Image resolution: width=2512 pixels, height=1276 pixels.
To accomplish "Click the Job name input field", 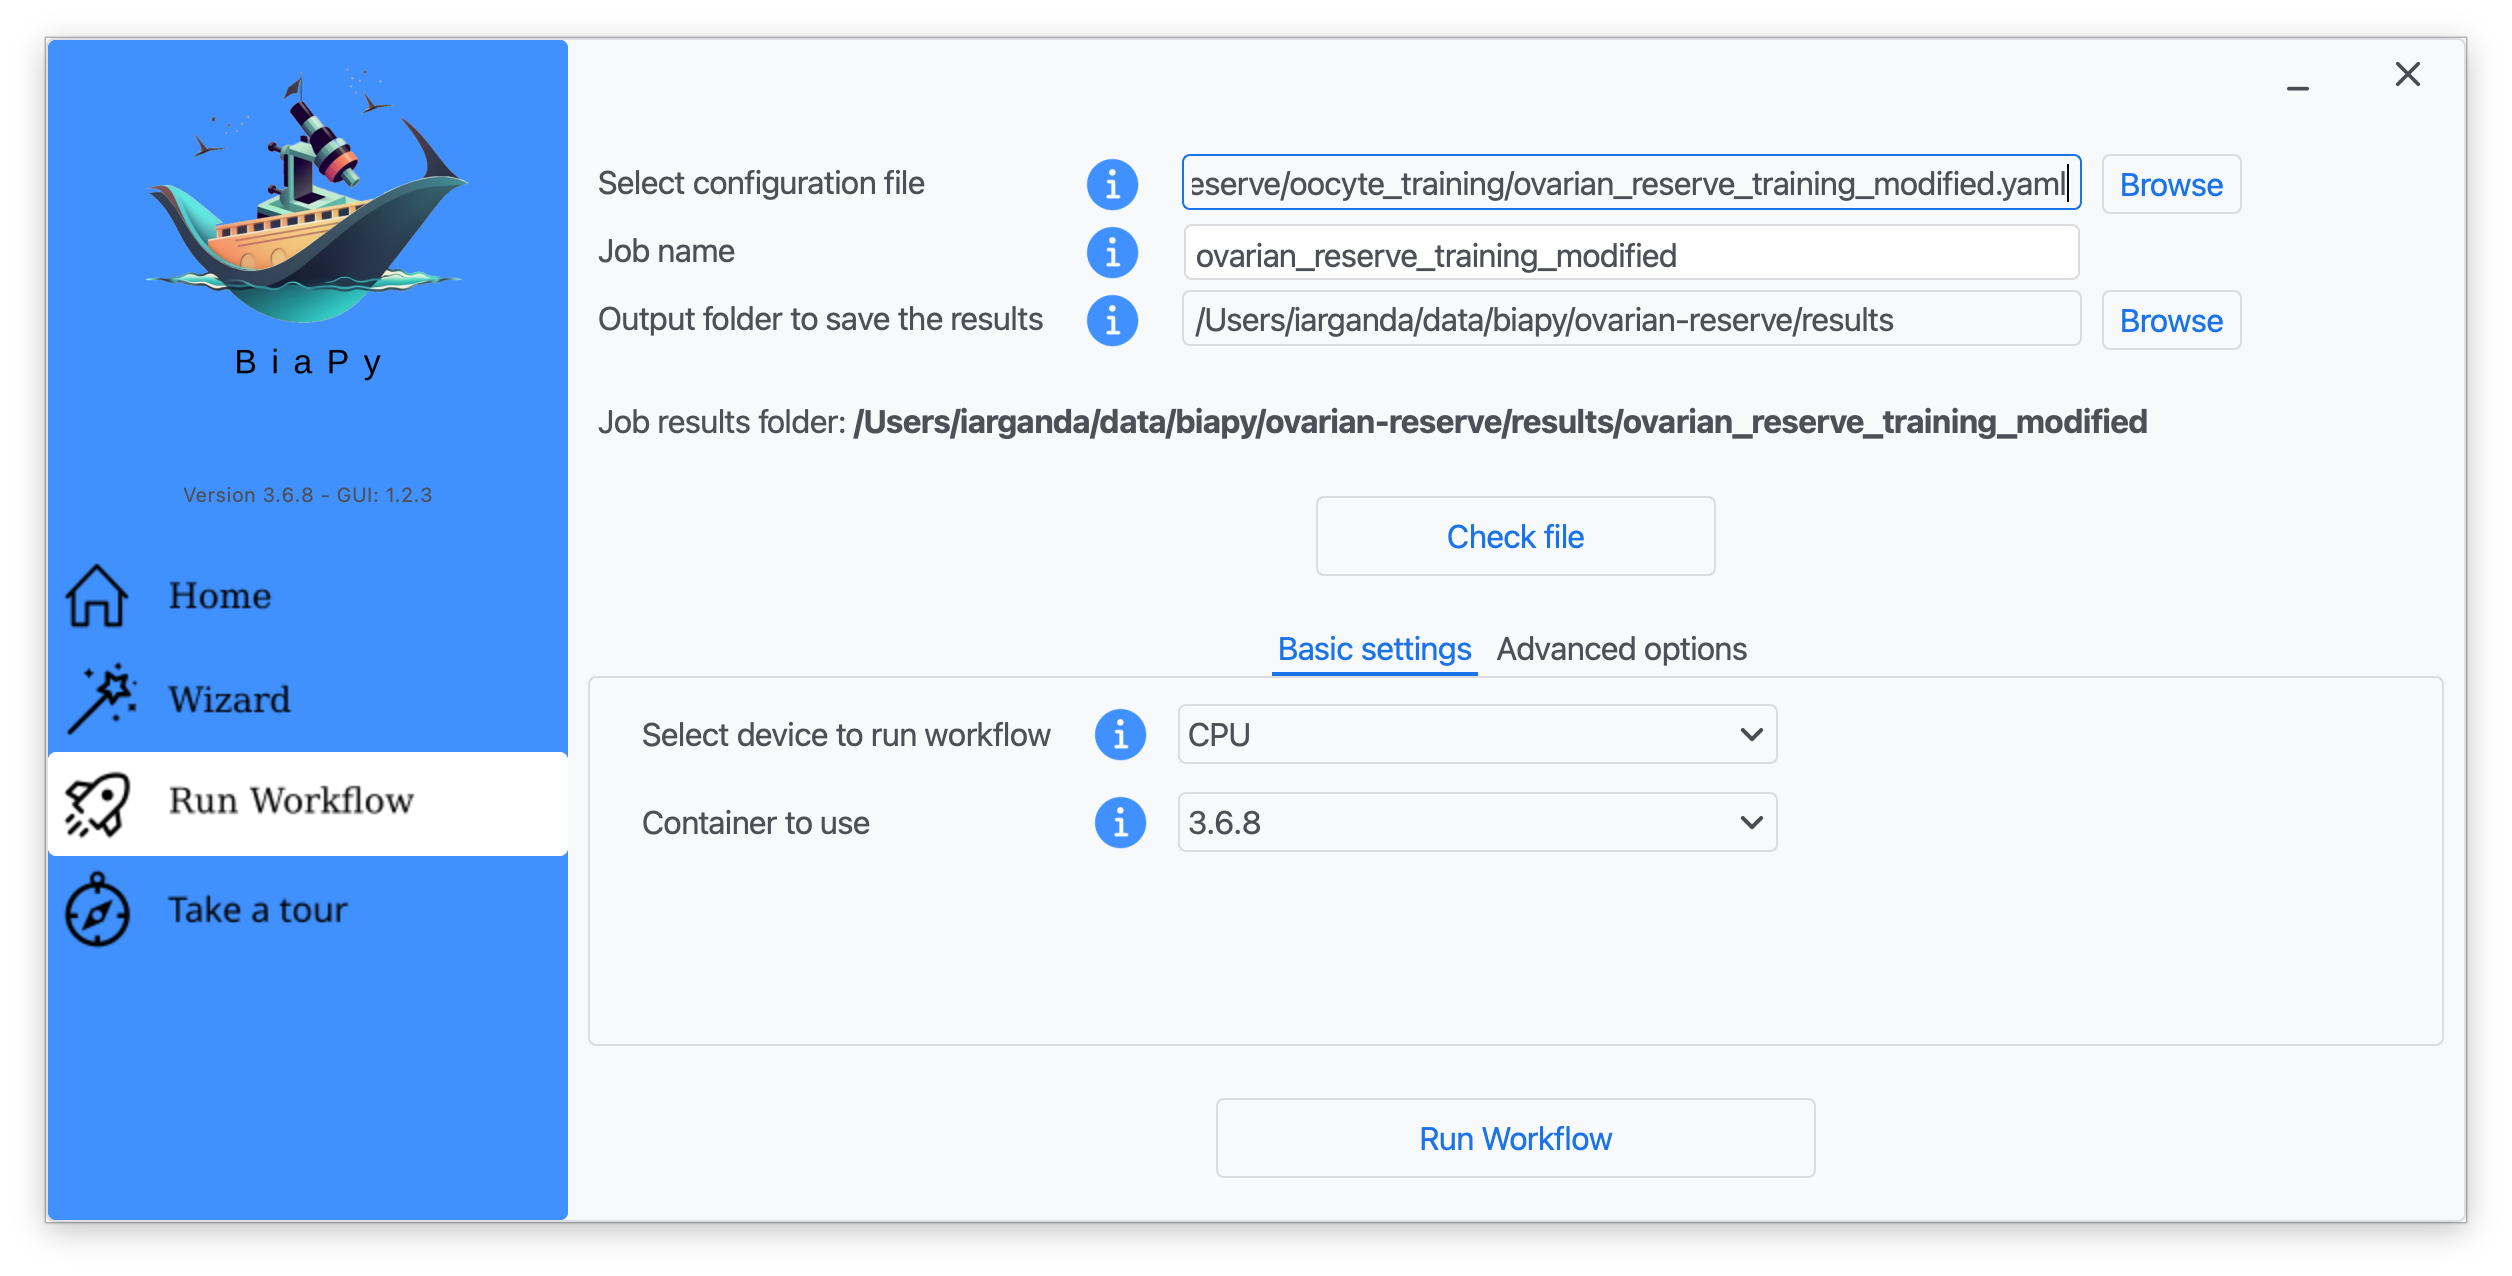I will pyautogui.click(x=1631, y=254).
